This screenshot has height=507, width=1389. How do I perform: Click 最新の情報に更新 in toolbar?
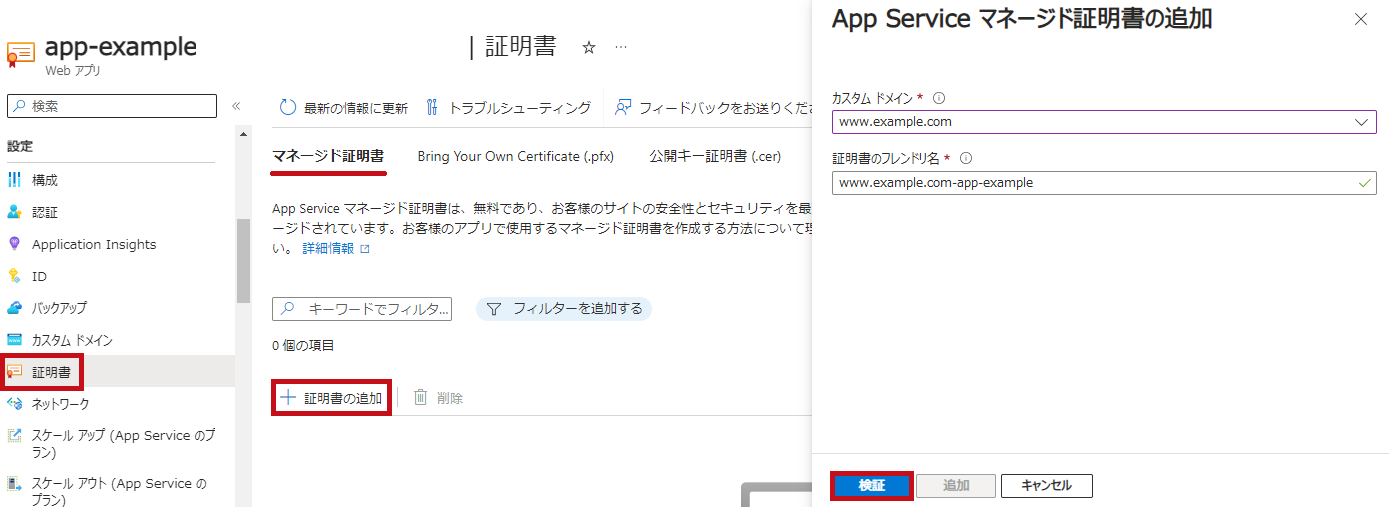(x=344, y=107)
